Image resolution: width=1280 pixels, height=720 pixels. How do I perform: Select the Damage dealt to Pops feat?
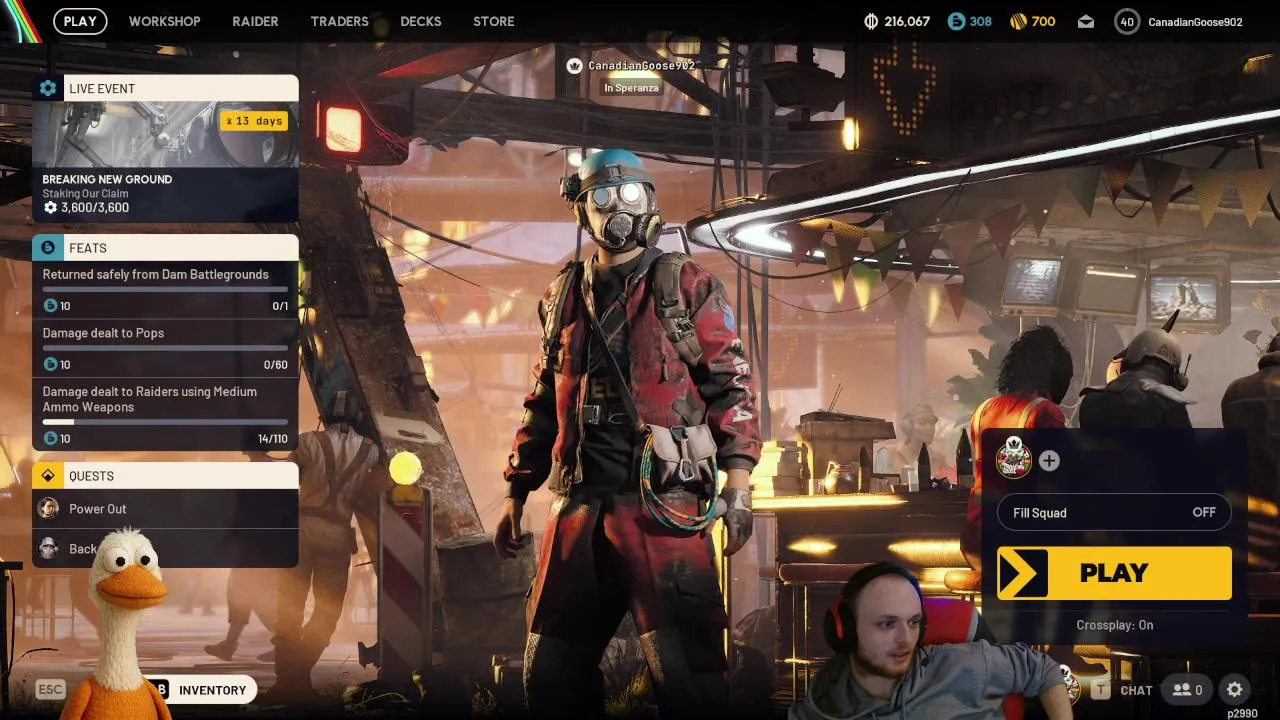(165, 348)
